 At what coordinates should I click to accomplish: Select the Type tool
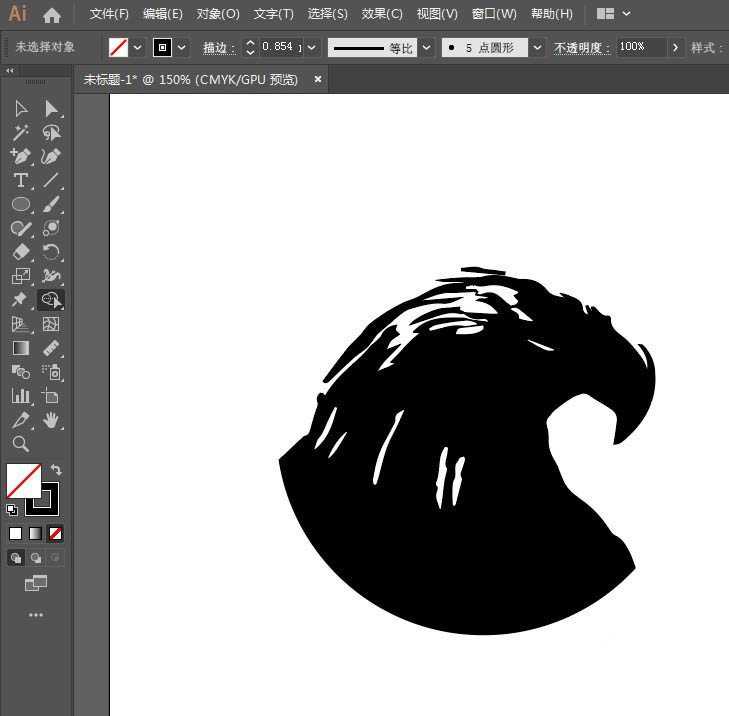20,180
